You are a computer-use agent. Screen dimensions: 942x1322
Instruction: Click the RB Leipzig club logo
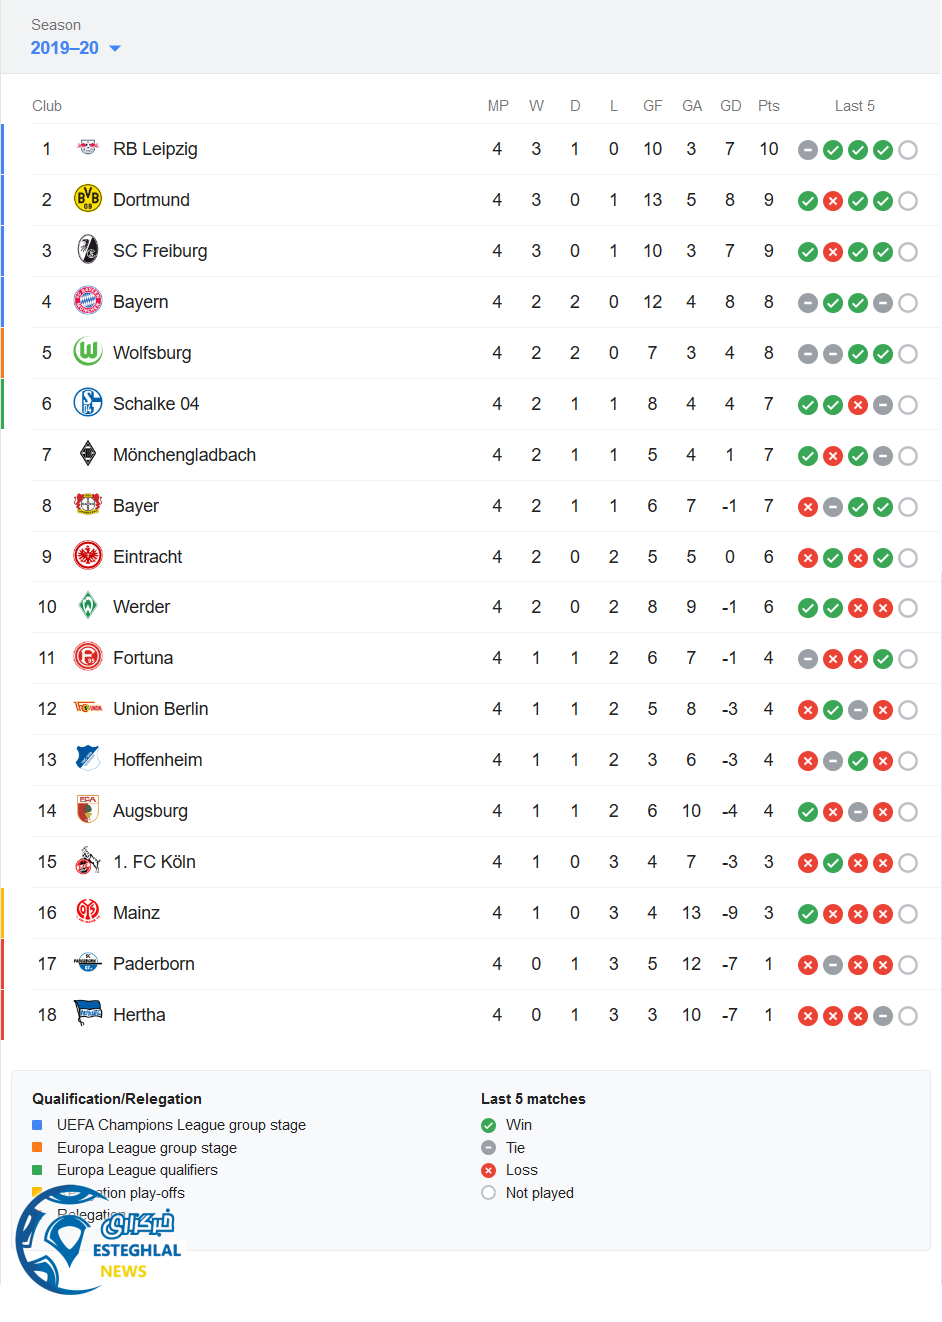click(x=88, y=148)
